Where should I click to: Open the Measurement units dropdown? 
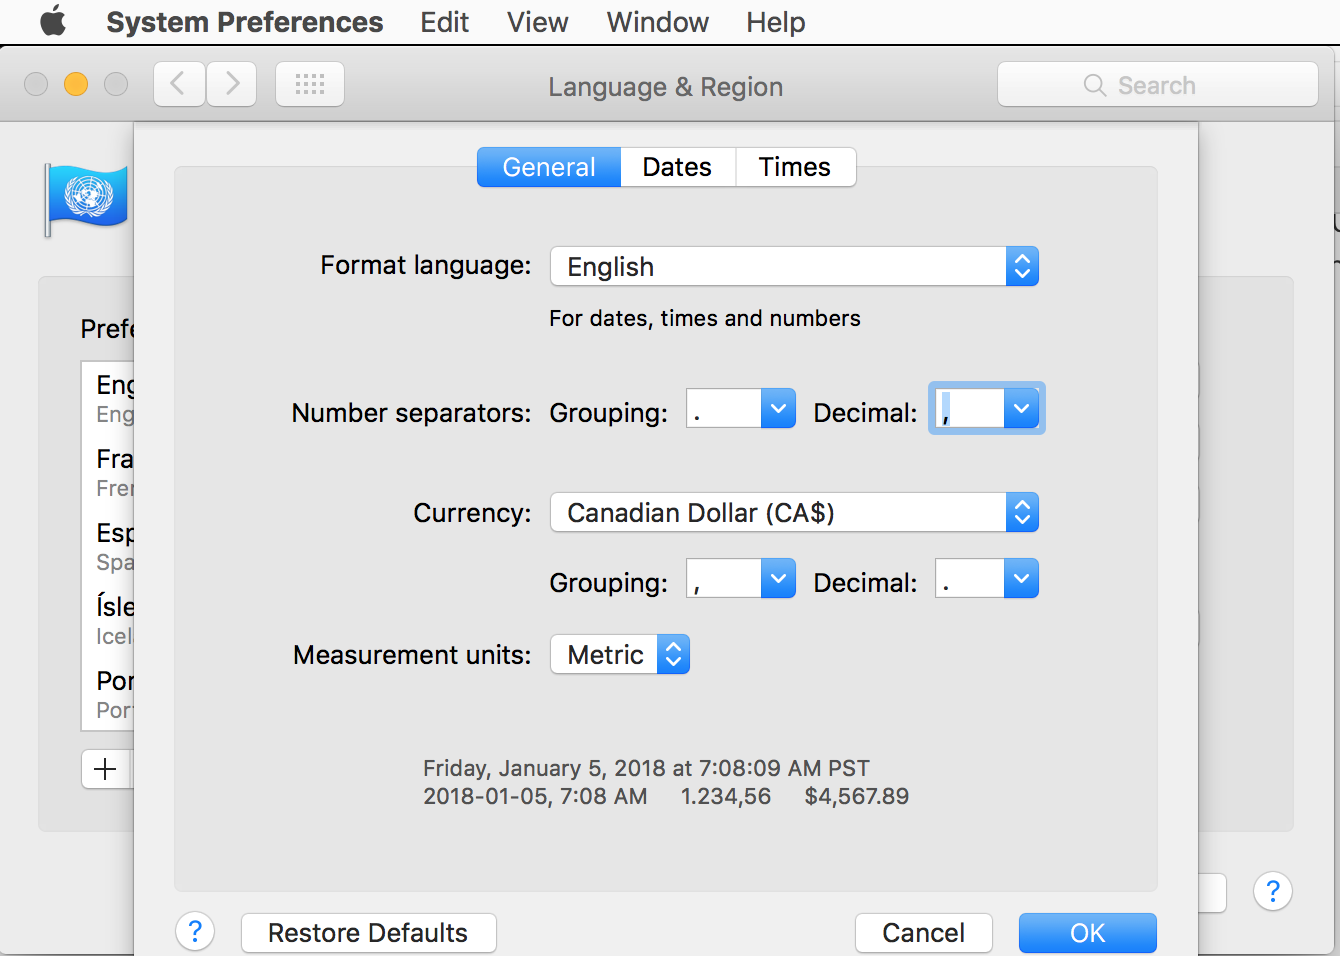pos(620,655)
